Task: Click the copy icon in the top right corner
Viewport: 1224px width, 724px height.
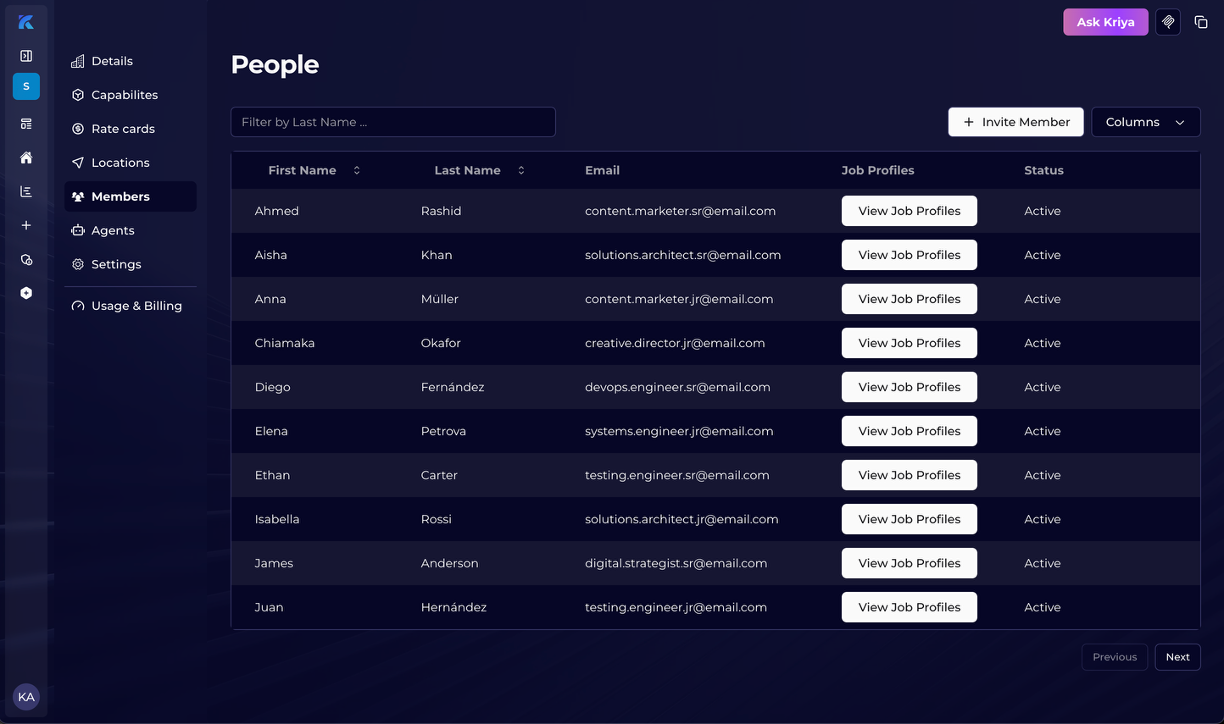Action: (x=1201, y=21)
